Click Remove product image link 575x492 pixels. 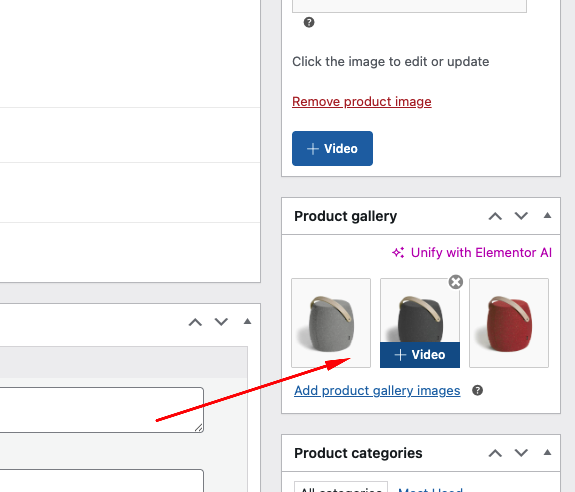tap(362, 102)
